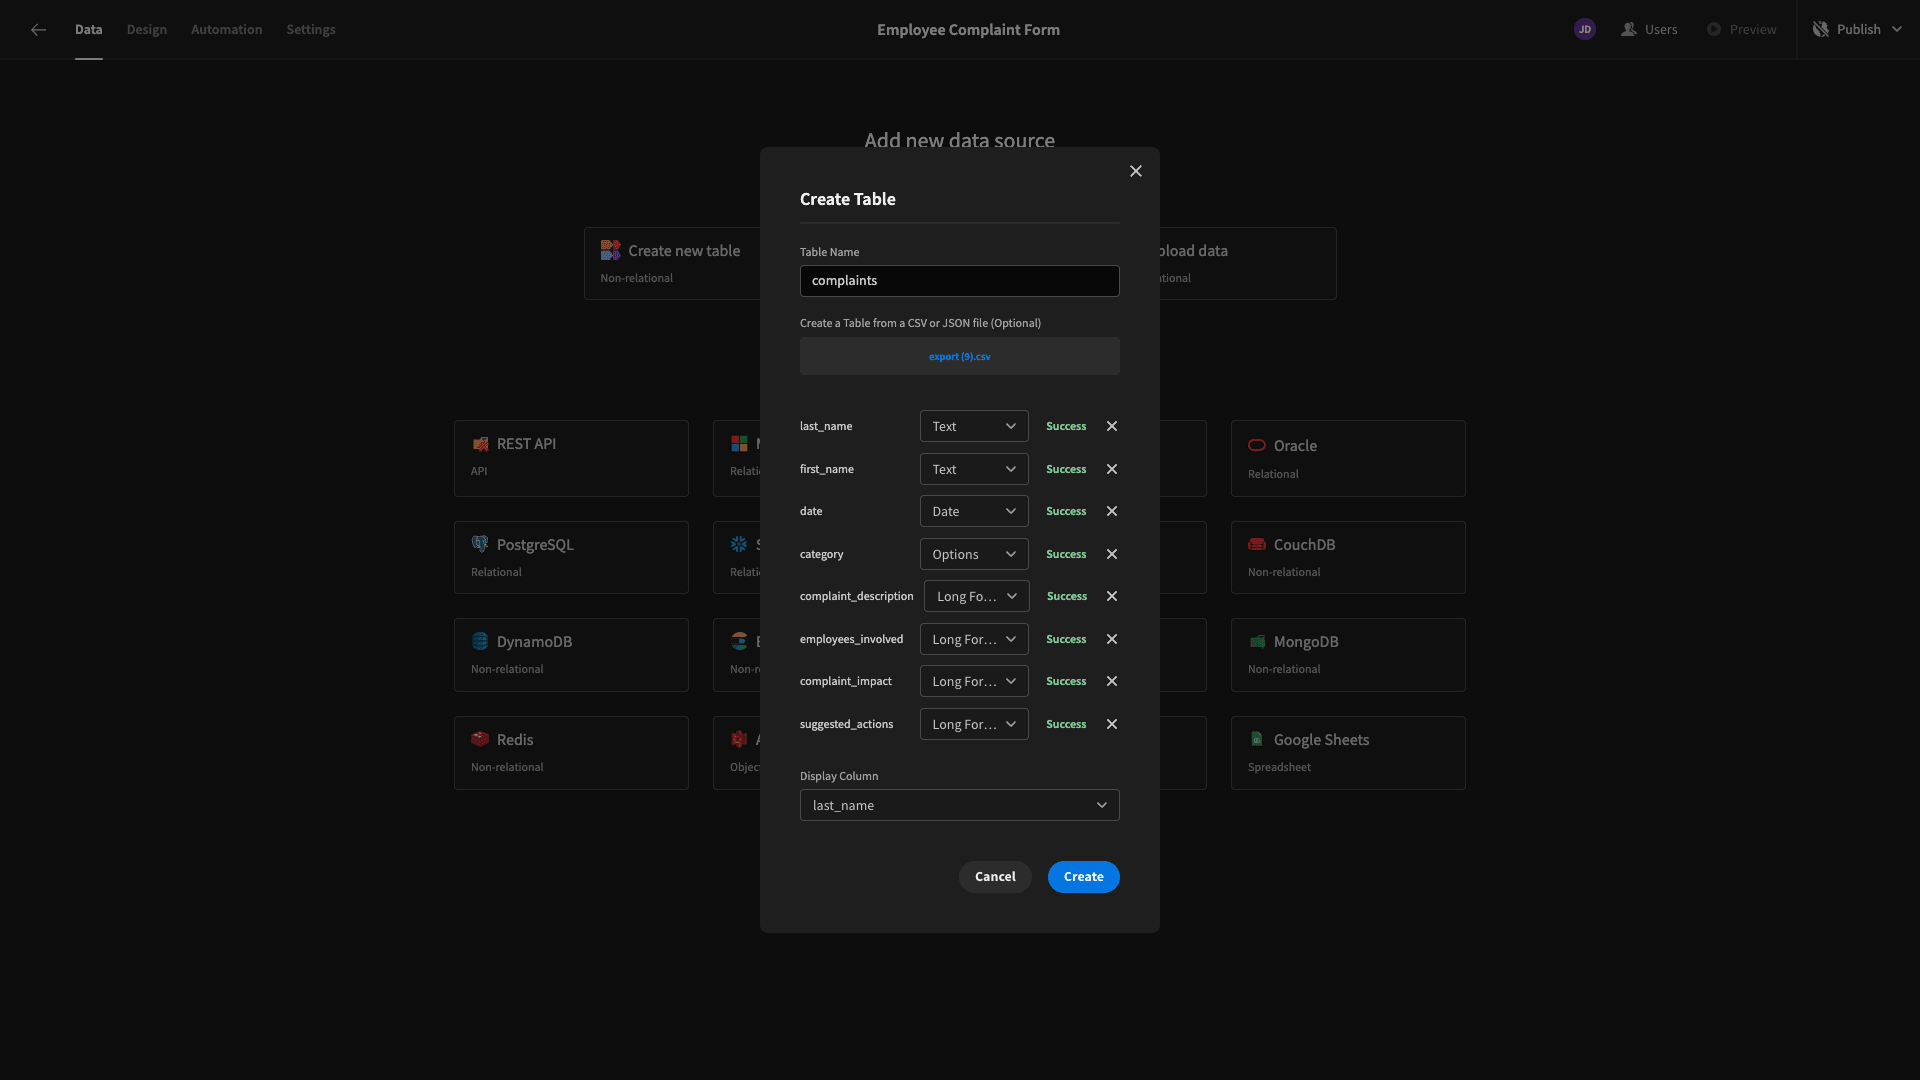Switch to the Design tab
This screenshot has width=1920, height=1080.
[147, 30]
